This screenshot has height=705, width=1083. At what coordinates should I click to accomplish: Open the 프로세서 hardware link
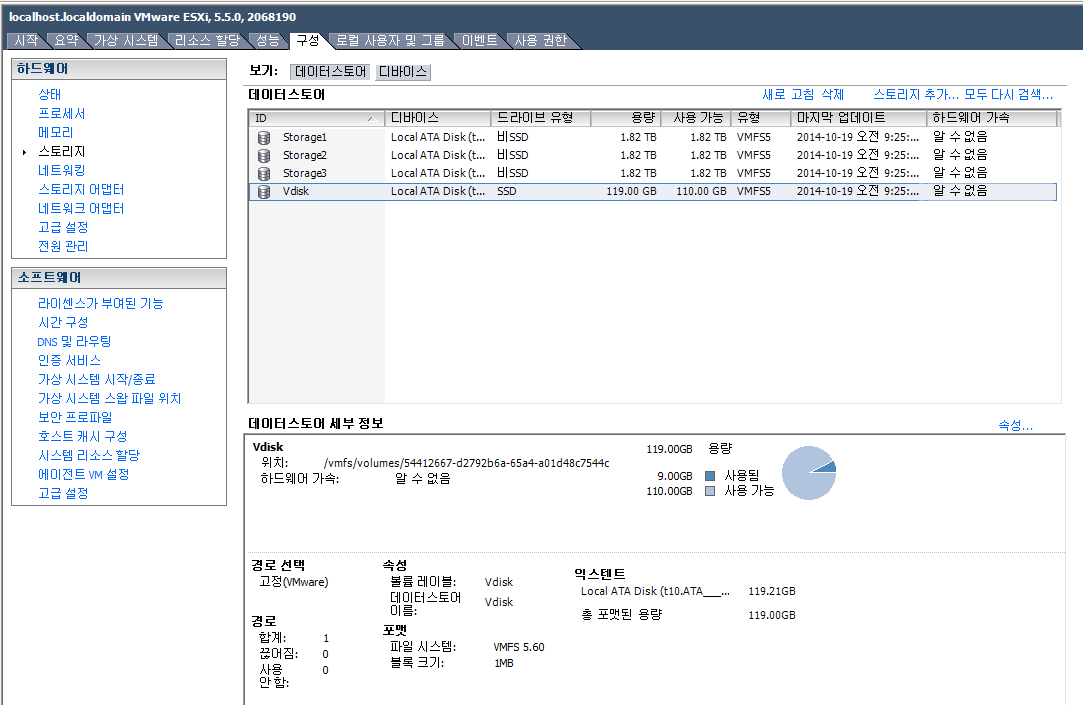click(x=61, y=113)
